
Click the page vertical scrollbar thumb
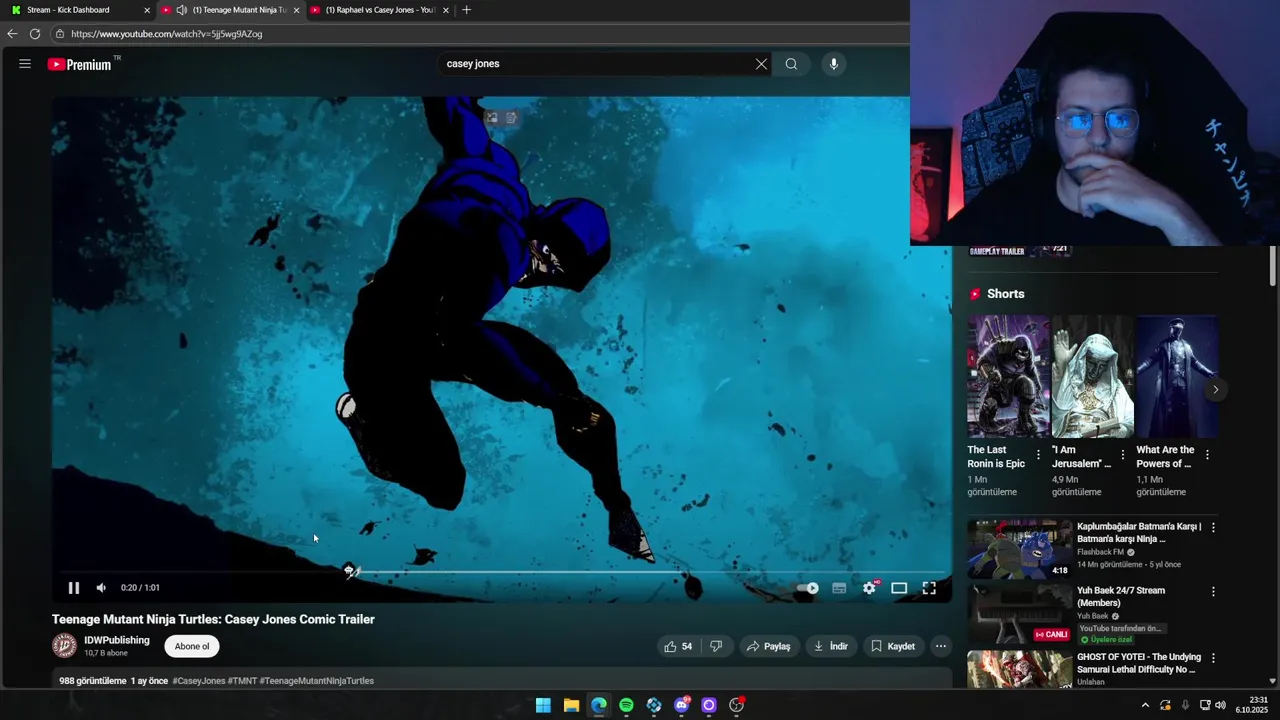click(x=1272, y=265)
